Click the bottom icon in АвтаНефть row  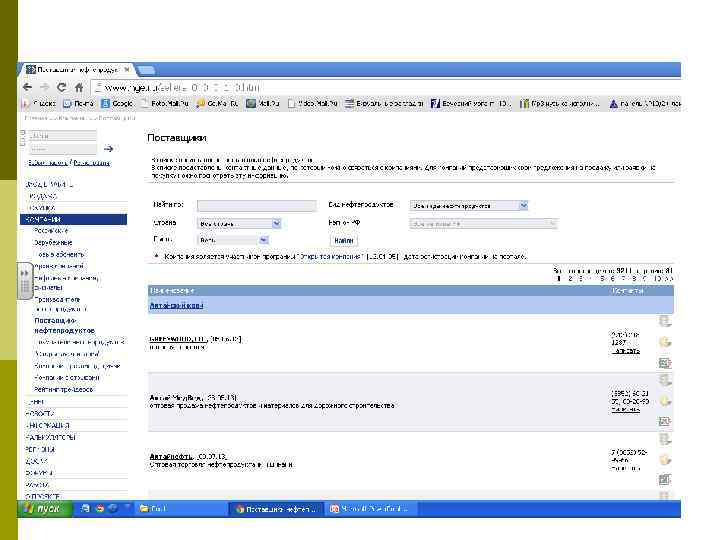[x=664, y=480]
